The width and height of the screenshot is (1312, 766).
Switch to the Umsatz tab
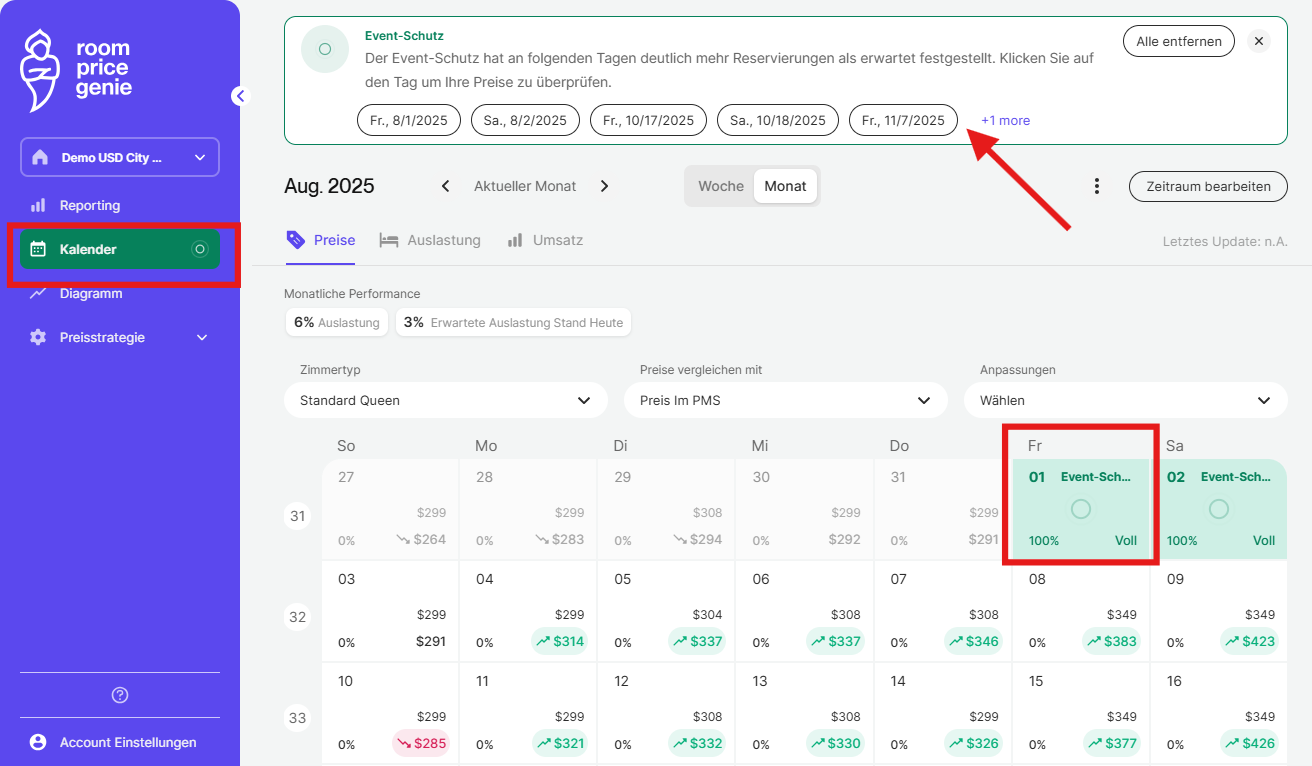545,240
